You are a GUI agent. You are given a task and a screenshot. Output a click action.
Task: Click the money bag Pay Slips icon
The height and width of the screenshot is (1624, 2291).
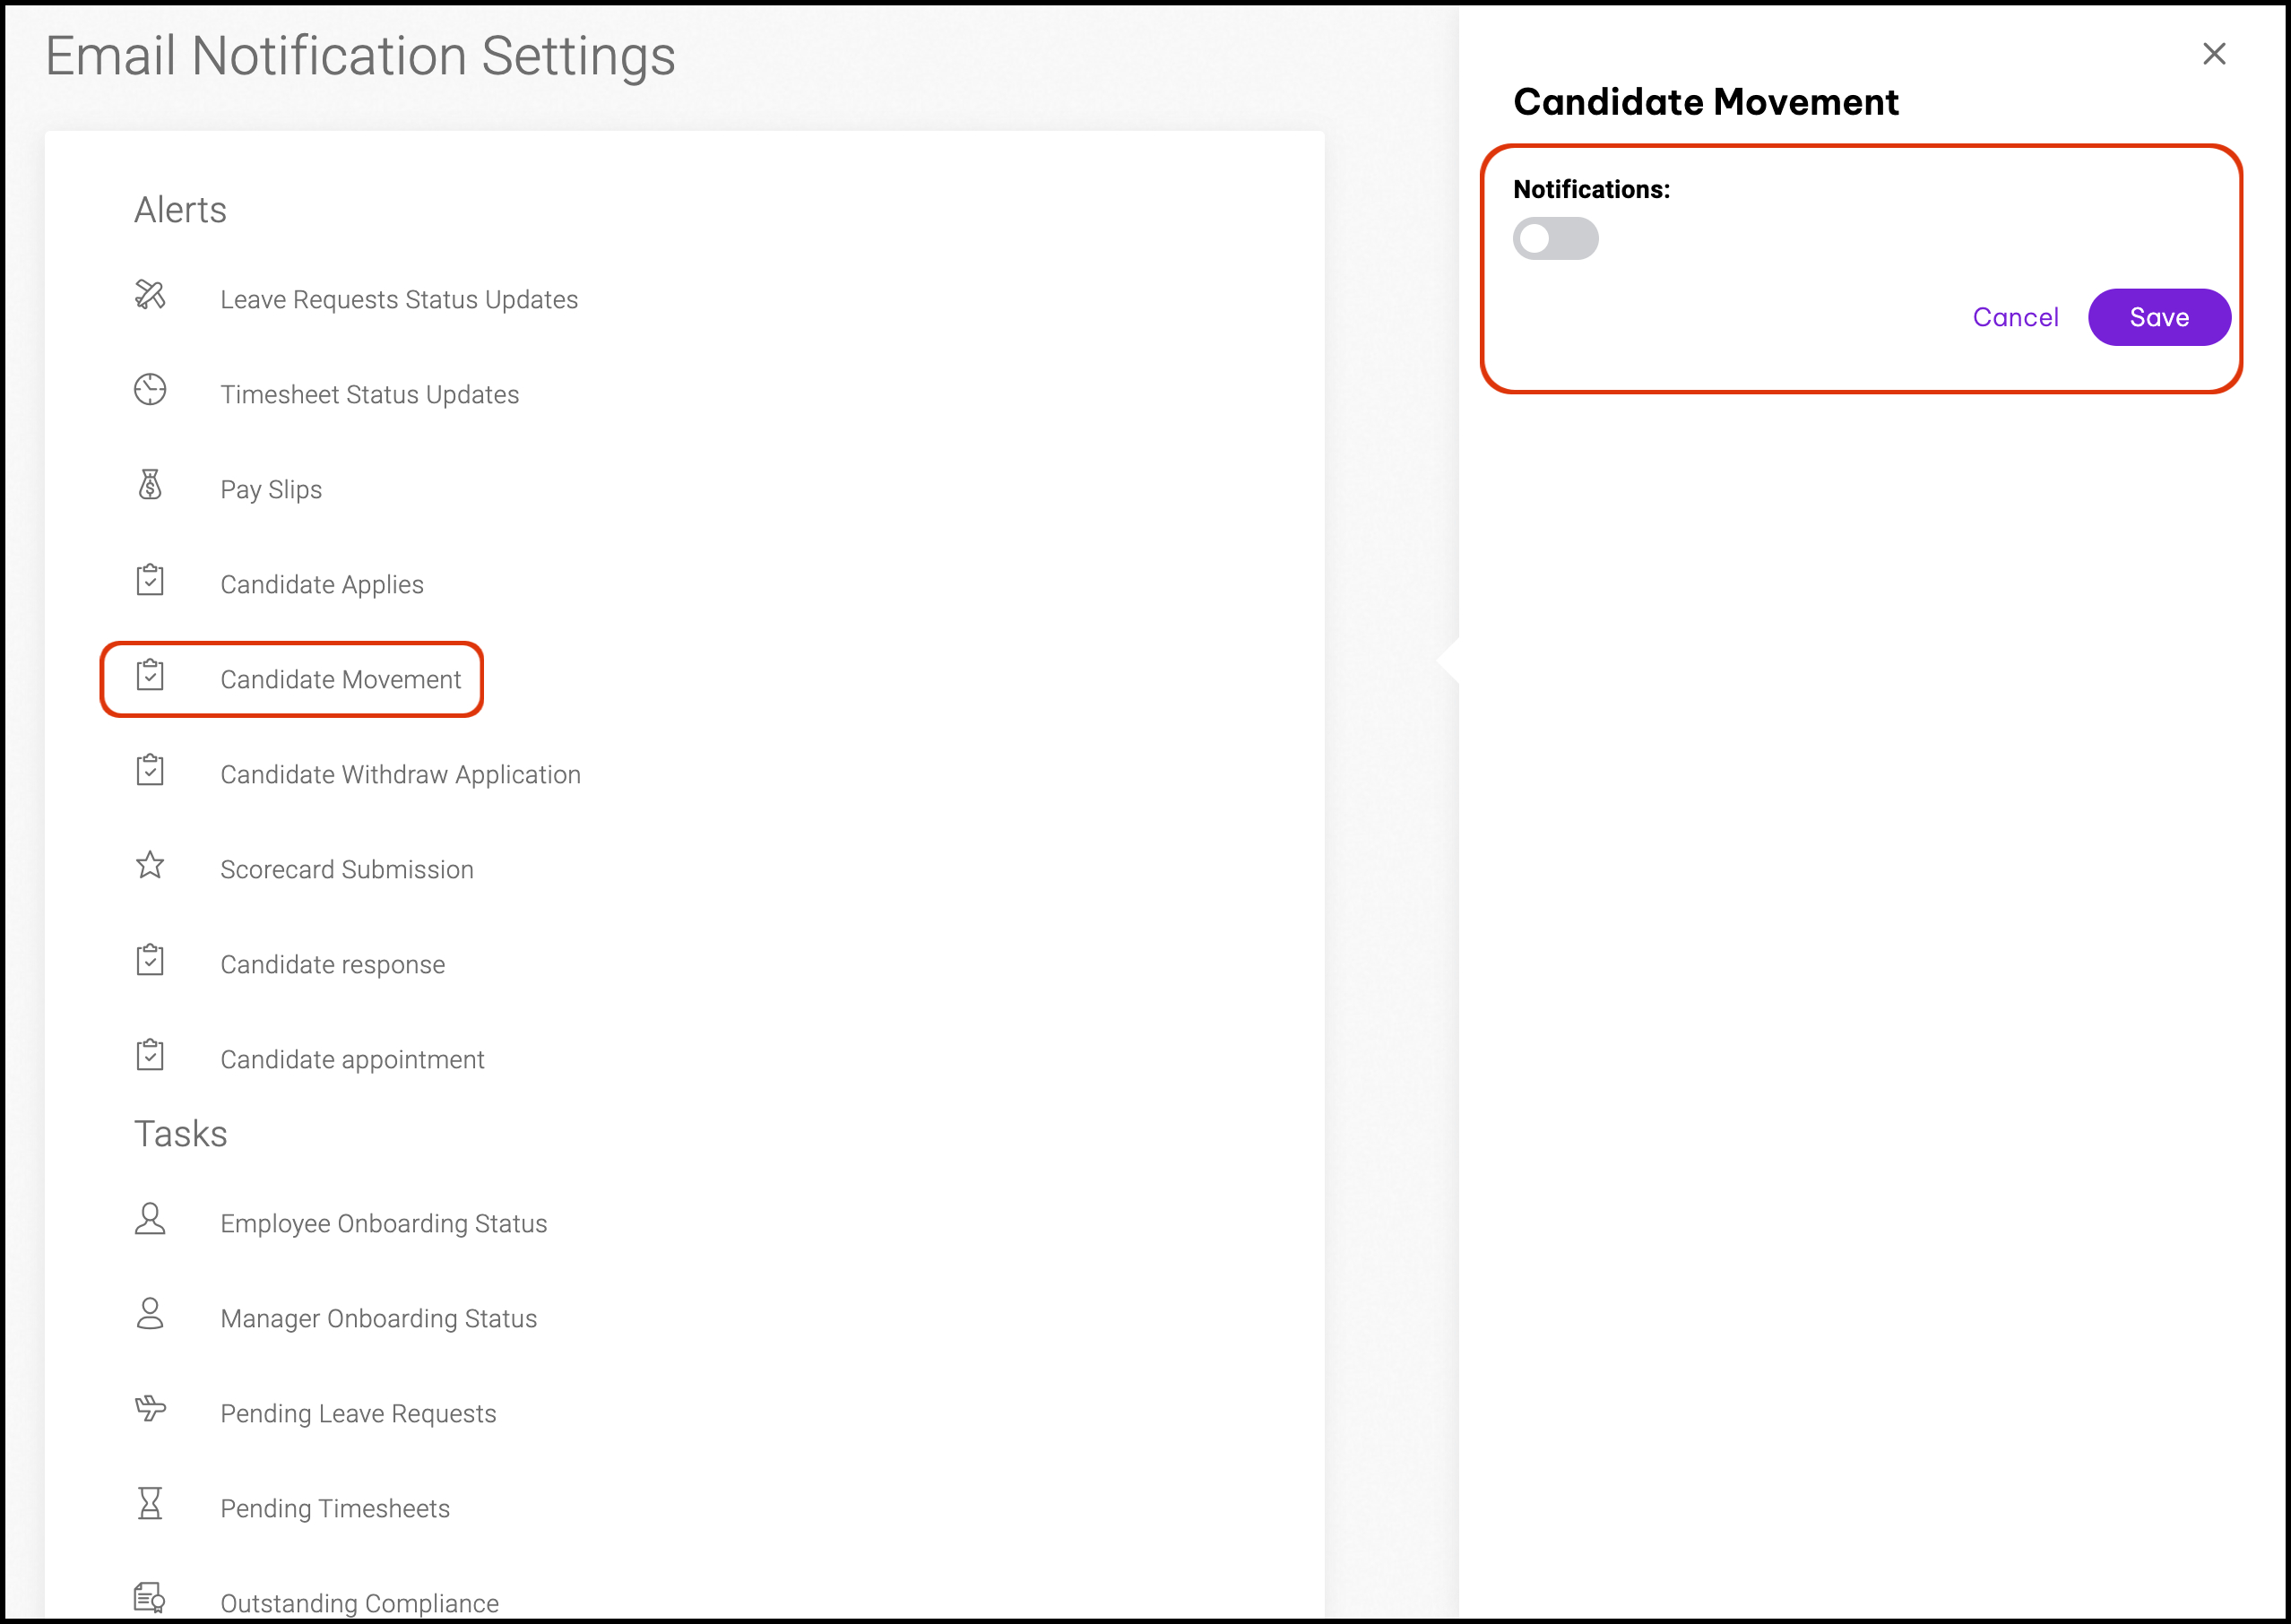(150, 485)
